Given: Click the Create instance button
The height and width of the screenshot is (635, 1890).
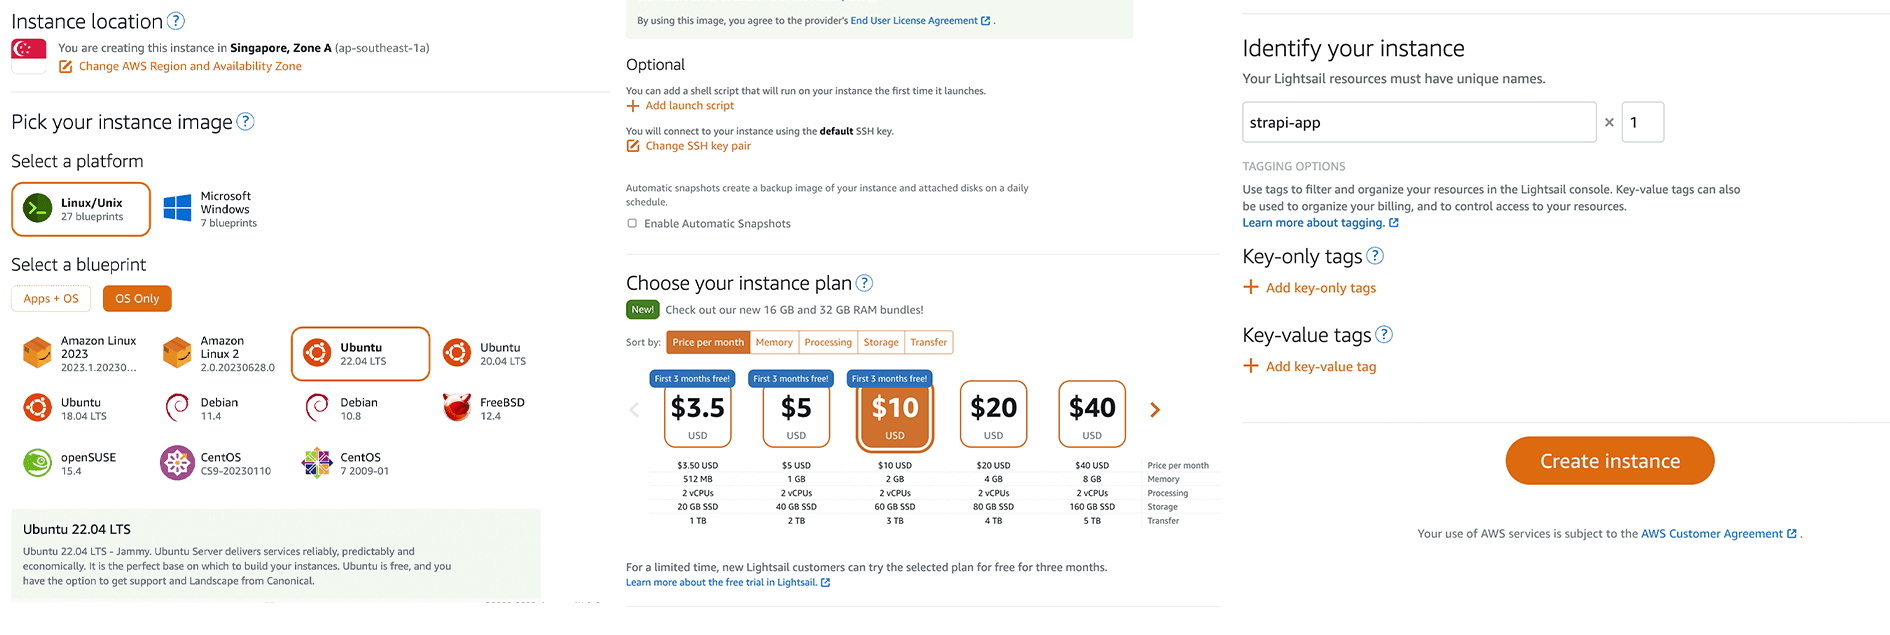Looking at the screenshot, I should coord(1610,461).
